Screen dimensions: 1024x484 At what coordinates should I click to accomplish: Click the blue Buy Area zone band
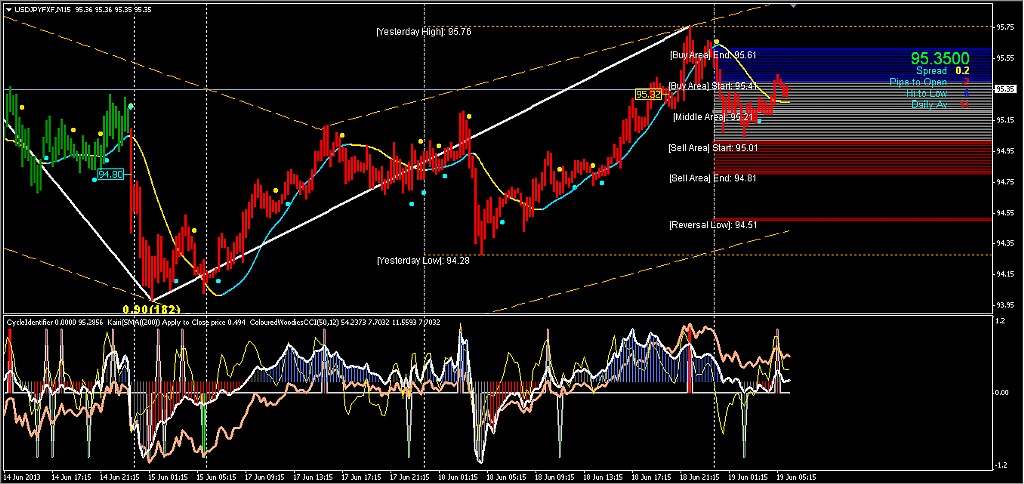[853, 64]
